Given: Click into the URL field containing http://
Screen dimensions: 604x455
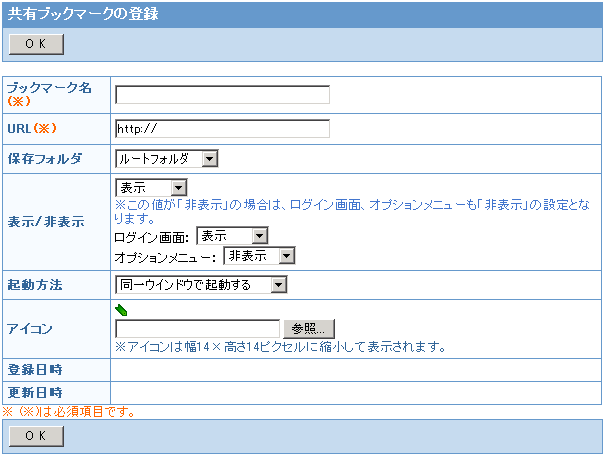Looking at the screenshot, I should click(222, 129).
